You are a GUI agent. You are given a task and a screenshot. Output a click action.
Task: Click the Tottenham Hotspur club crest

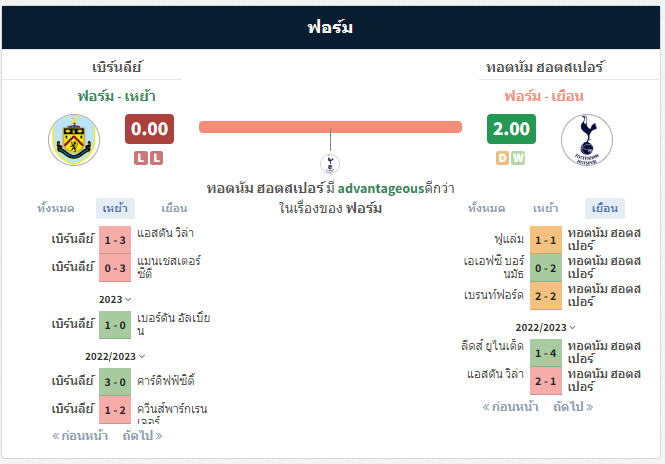click(x=587, y=140)
